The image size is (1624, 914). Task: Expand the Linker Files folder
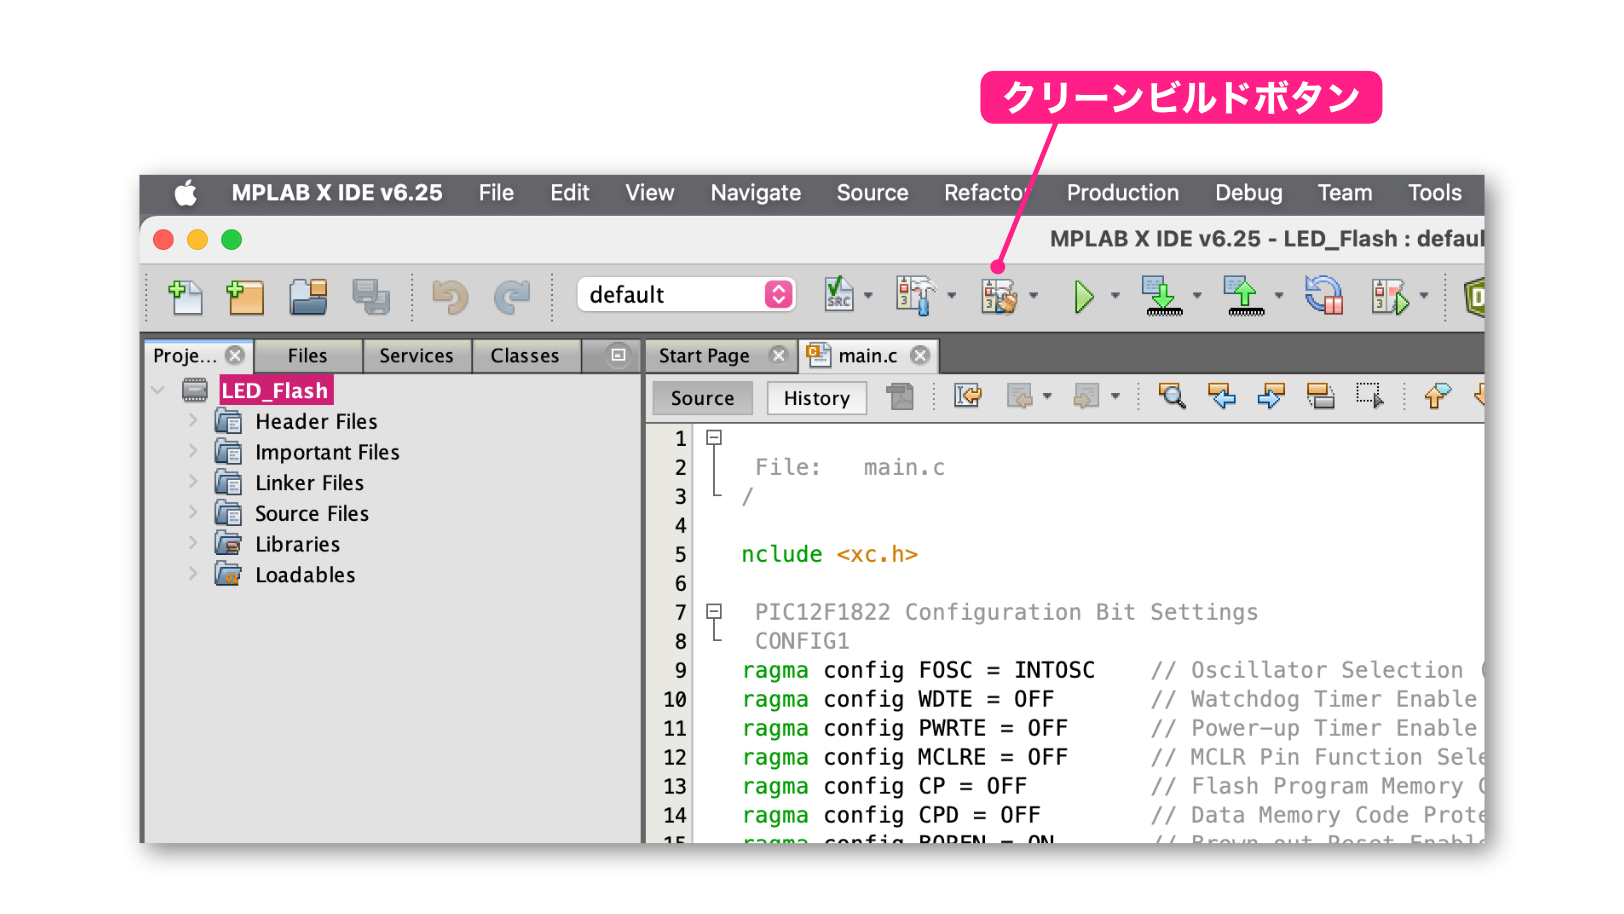click(x=193, y=482)
